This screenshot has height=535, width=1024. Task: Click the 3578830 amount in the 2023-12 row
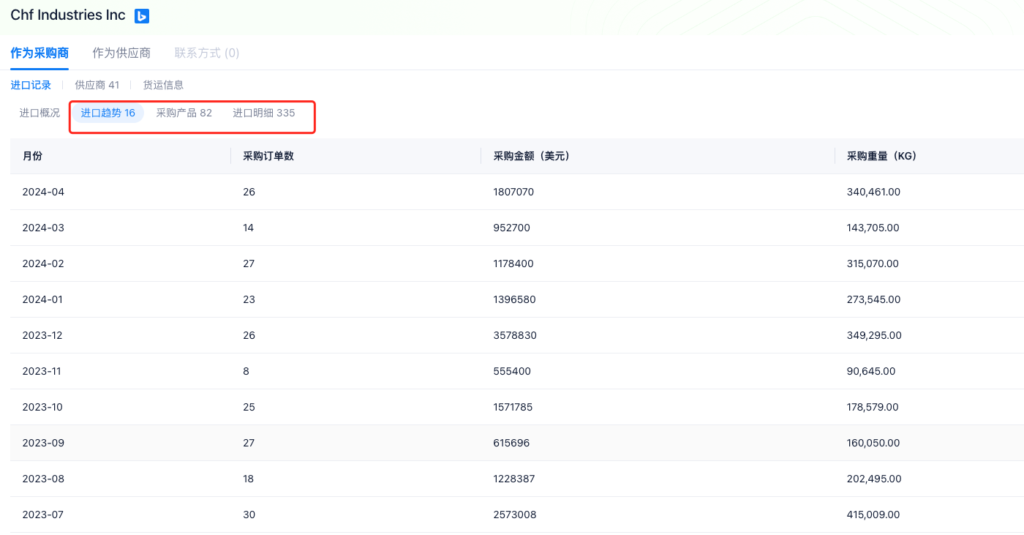click(514, 335)
